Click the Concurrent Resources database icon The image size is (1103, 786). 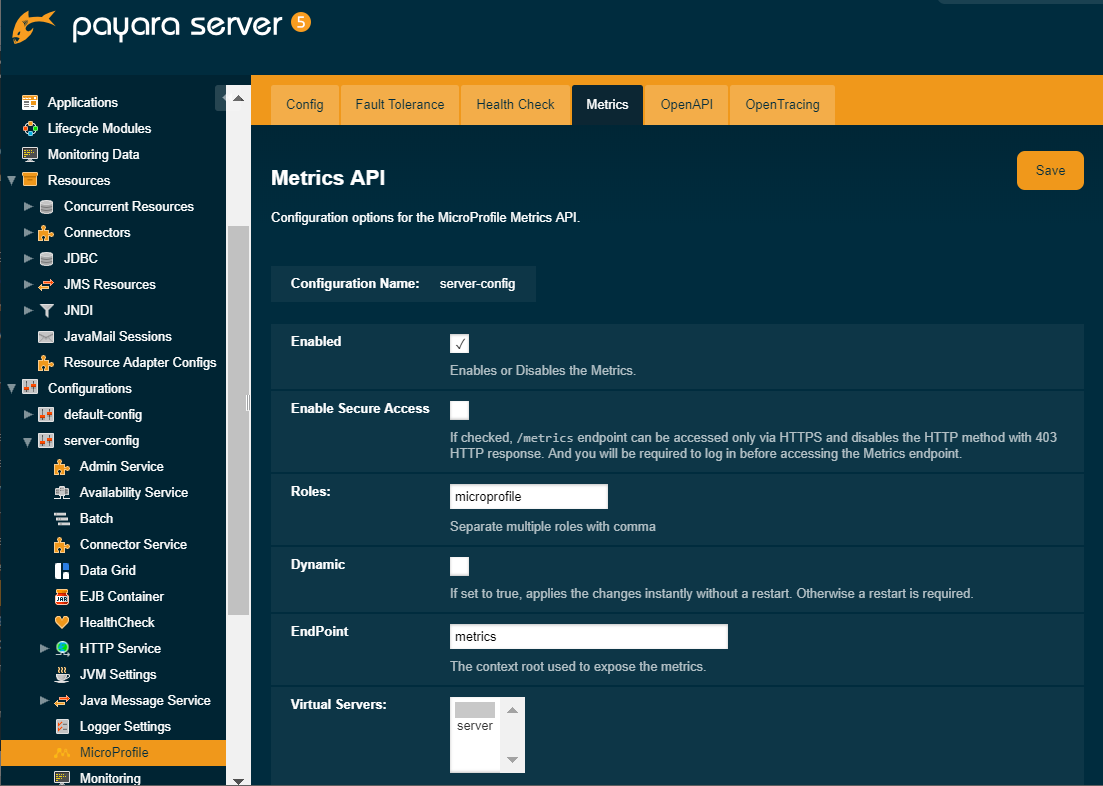pos(46,207)
